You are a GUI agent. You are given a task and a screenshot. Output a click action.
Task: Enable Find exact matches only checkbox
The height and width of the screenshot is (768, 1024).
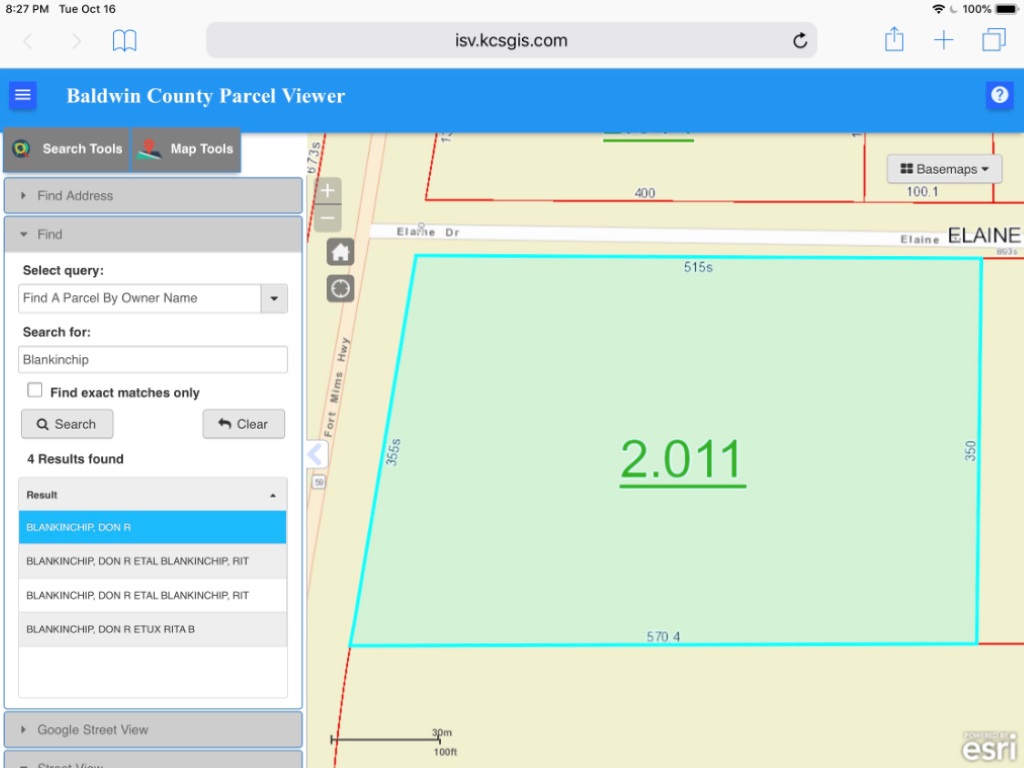click(35, 391)
